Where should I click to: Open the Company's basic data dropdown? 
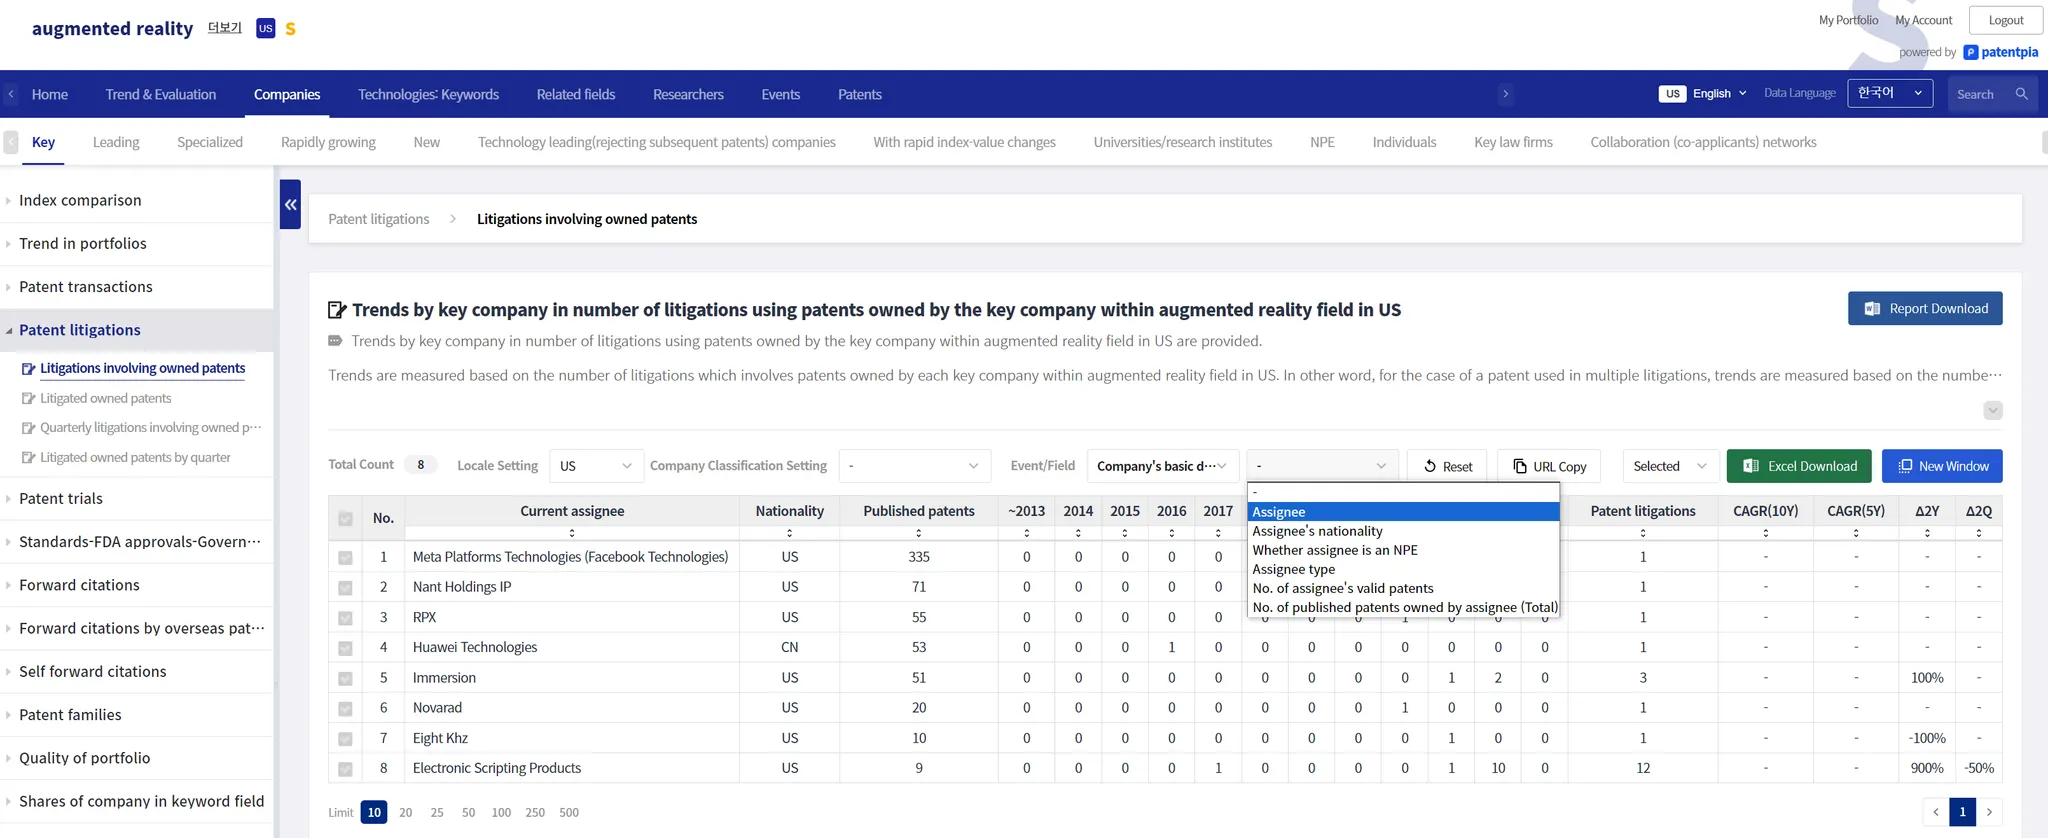tap(1162, 466)
